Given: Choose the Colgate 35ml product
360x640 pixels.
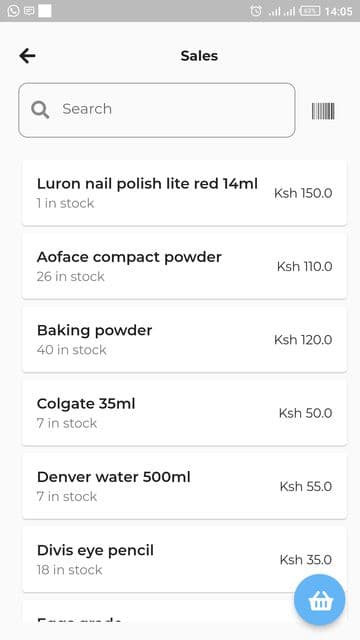Looking at the screenshot, I should 184,413.
